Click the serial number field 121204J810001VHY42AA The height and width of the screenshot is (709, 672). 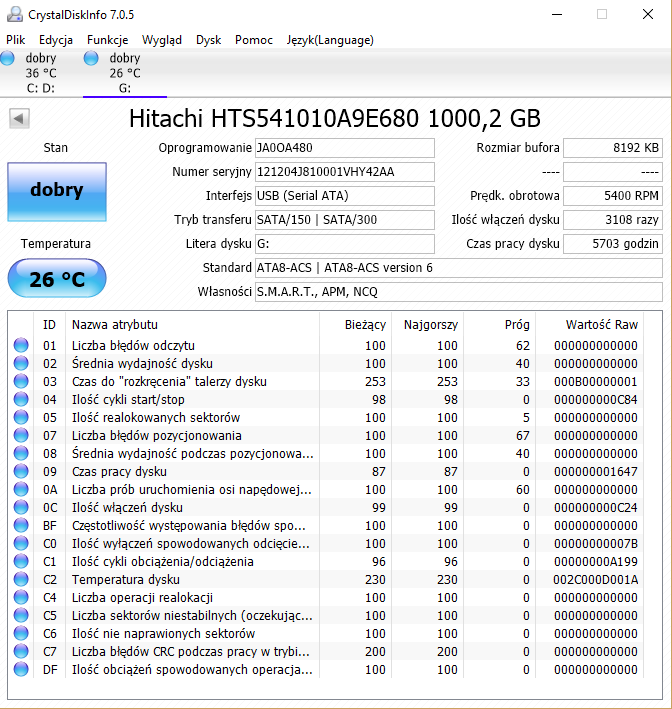(345, 172)
